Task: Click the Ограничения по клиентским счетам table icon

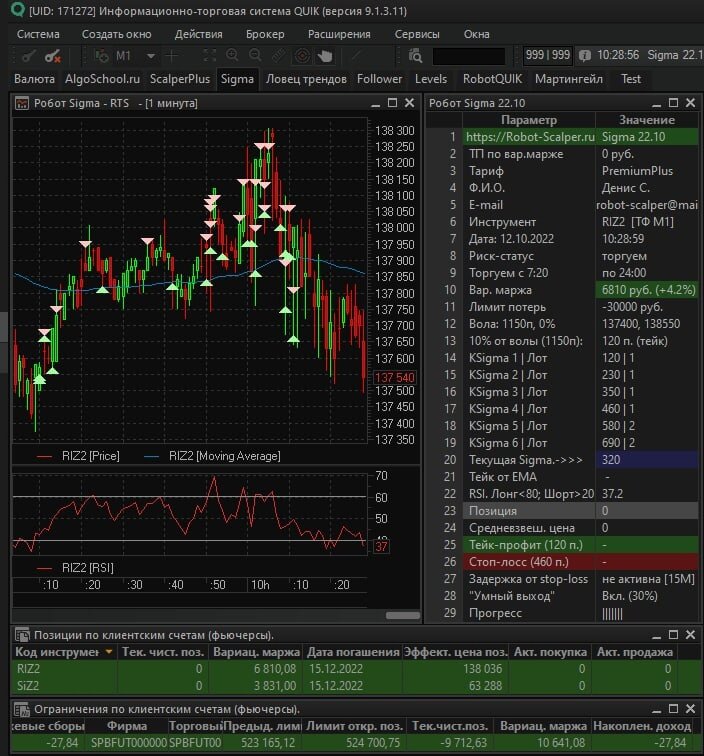Action: tap(22, 709)
